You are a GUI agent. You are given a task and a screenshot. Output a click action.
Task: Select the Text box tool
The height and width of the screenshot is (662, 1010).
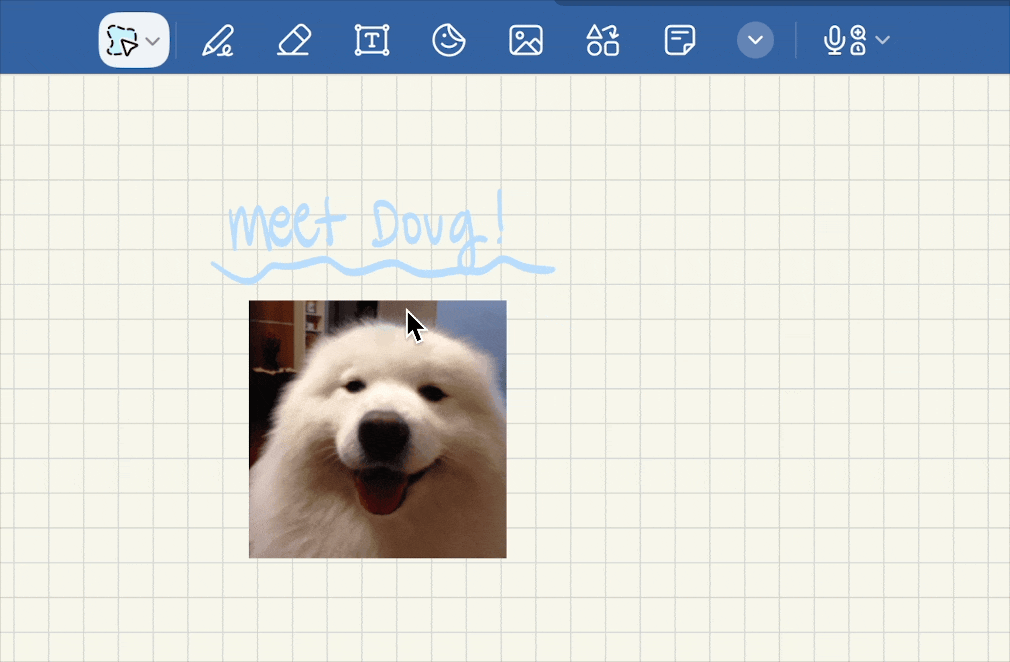pyautogui.click(x=372, y=41)
